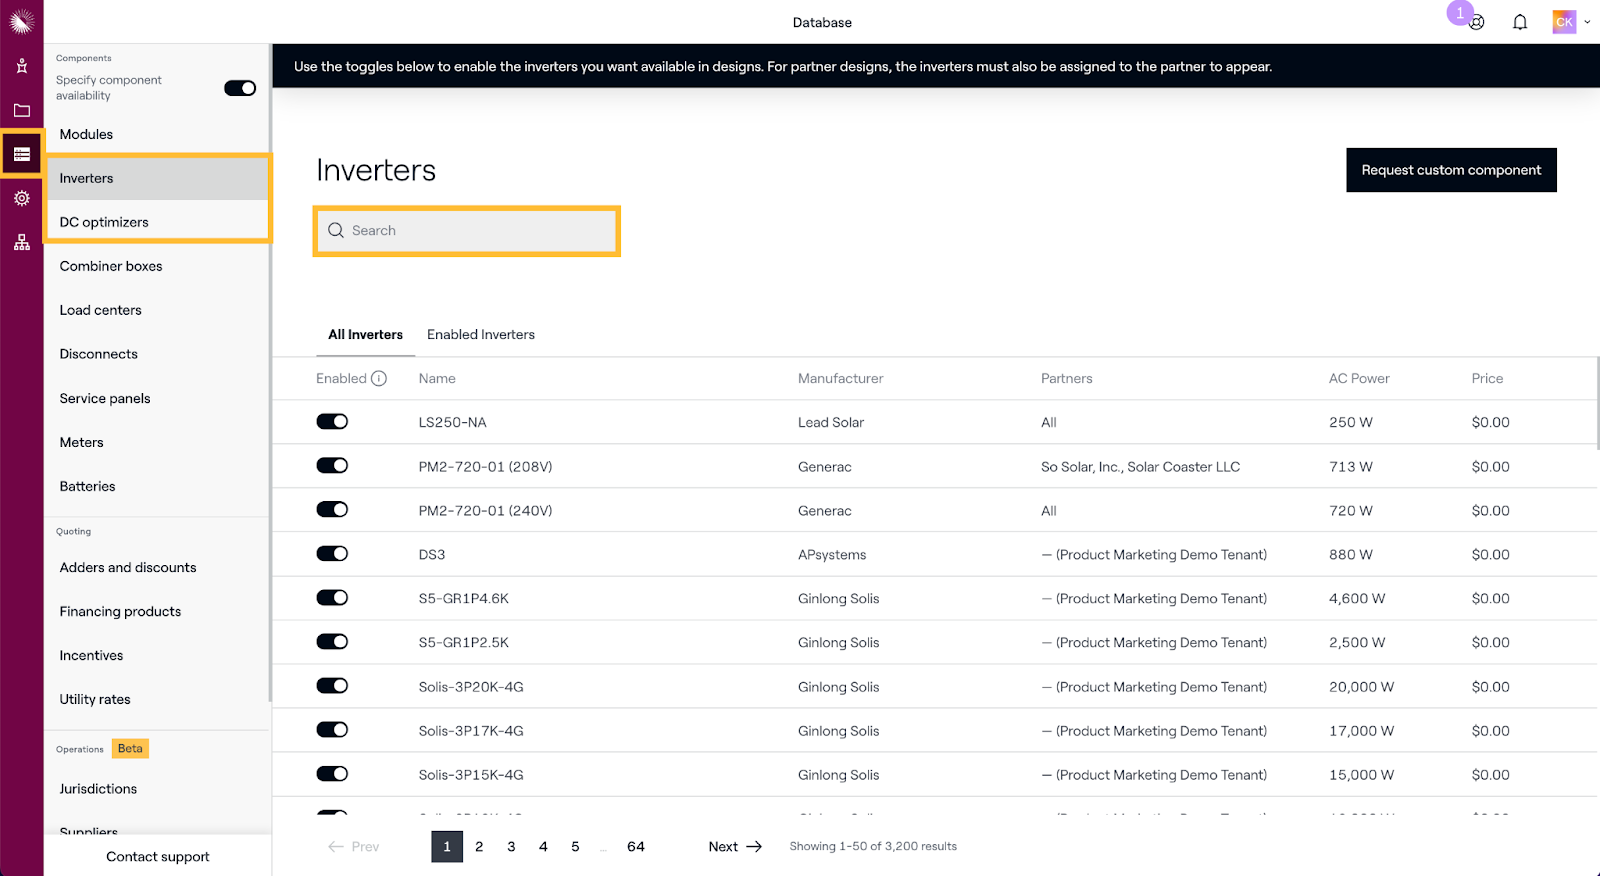Open the Settings gear sidebar icon
Screen dimensions: 1600x876
(x=21, y=198)
